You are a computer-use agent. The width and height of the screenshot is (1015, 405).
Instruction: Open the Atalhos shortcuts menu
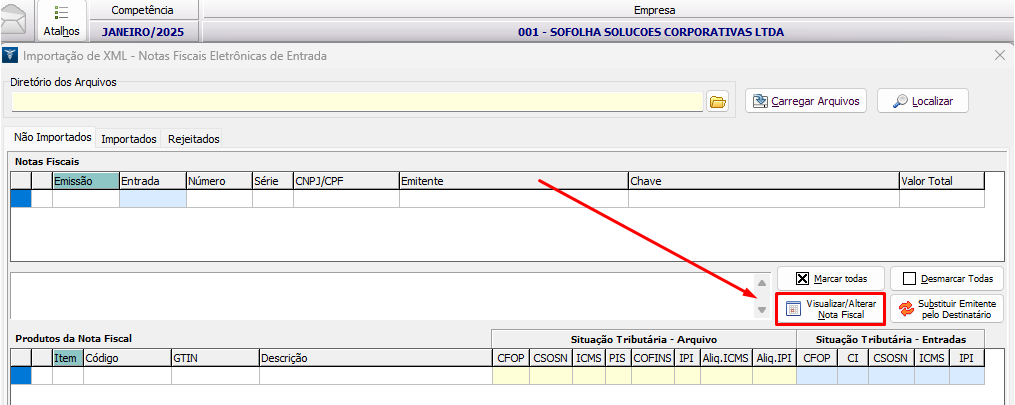[x=62, y=21]
